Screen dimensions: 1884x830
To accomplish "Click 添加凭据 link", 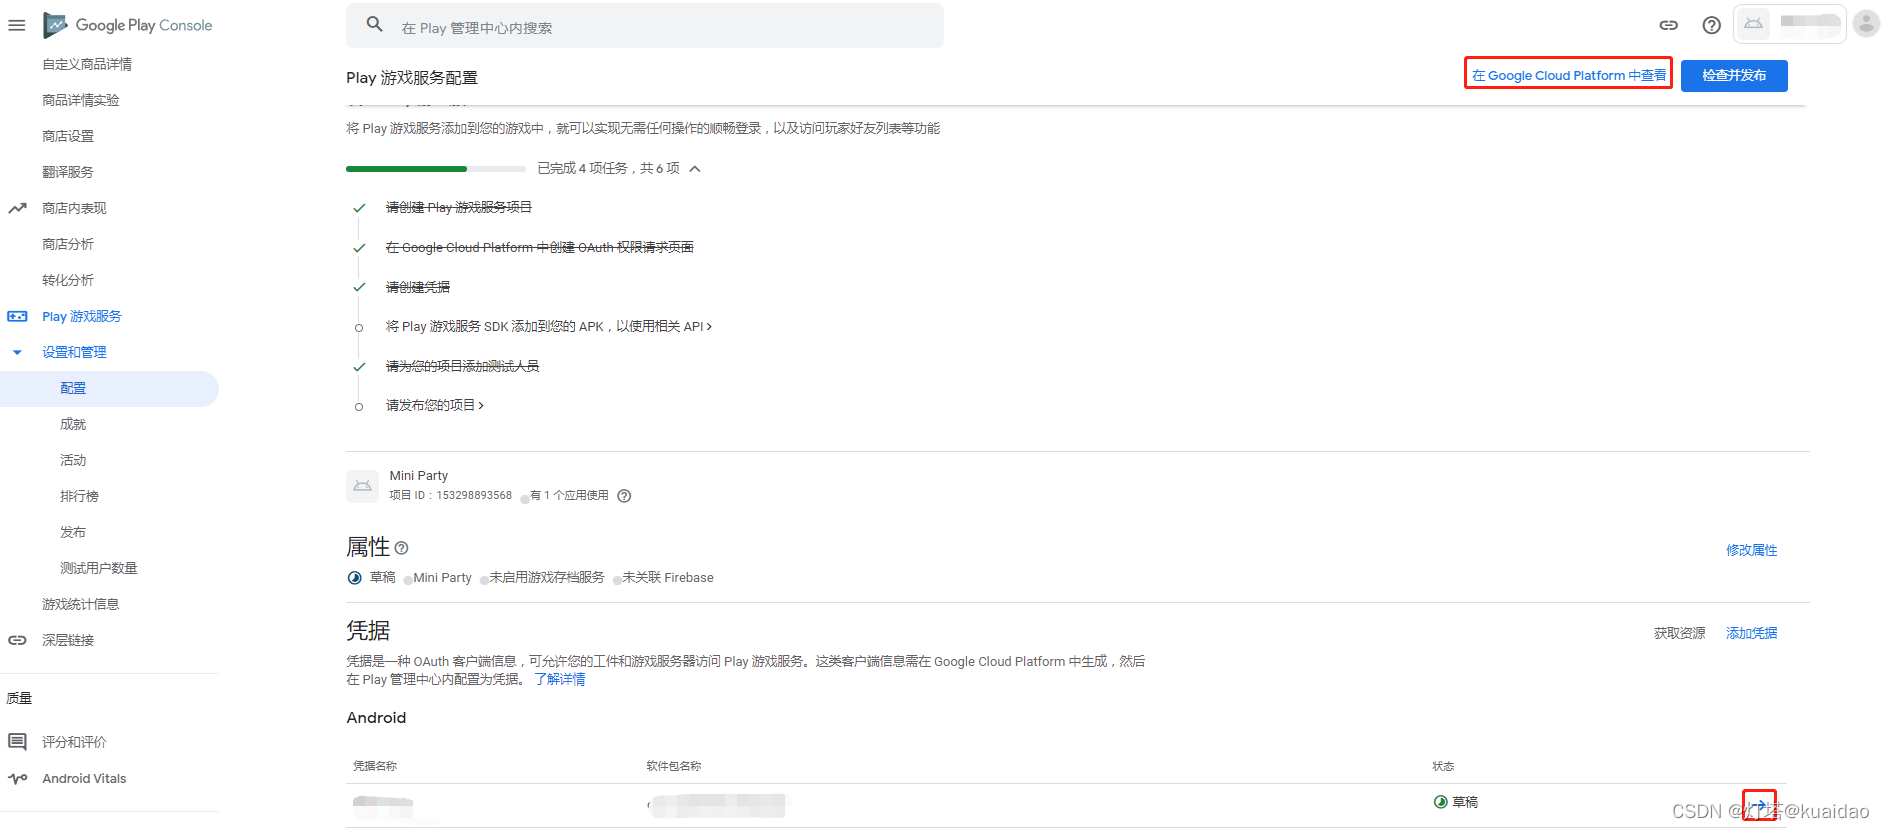I will coord(1752,633).
